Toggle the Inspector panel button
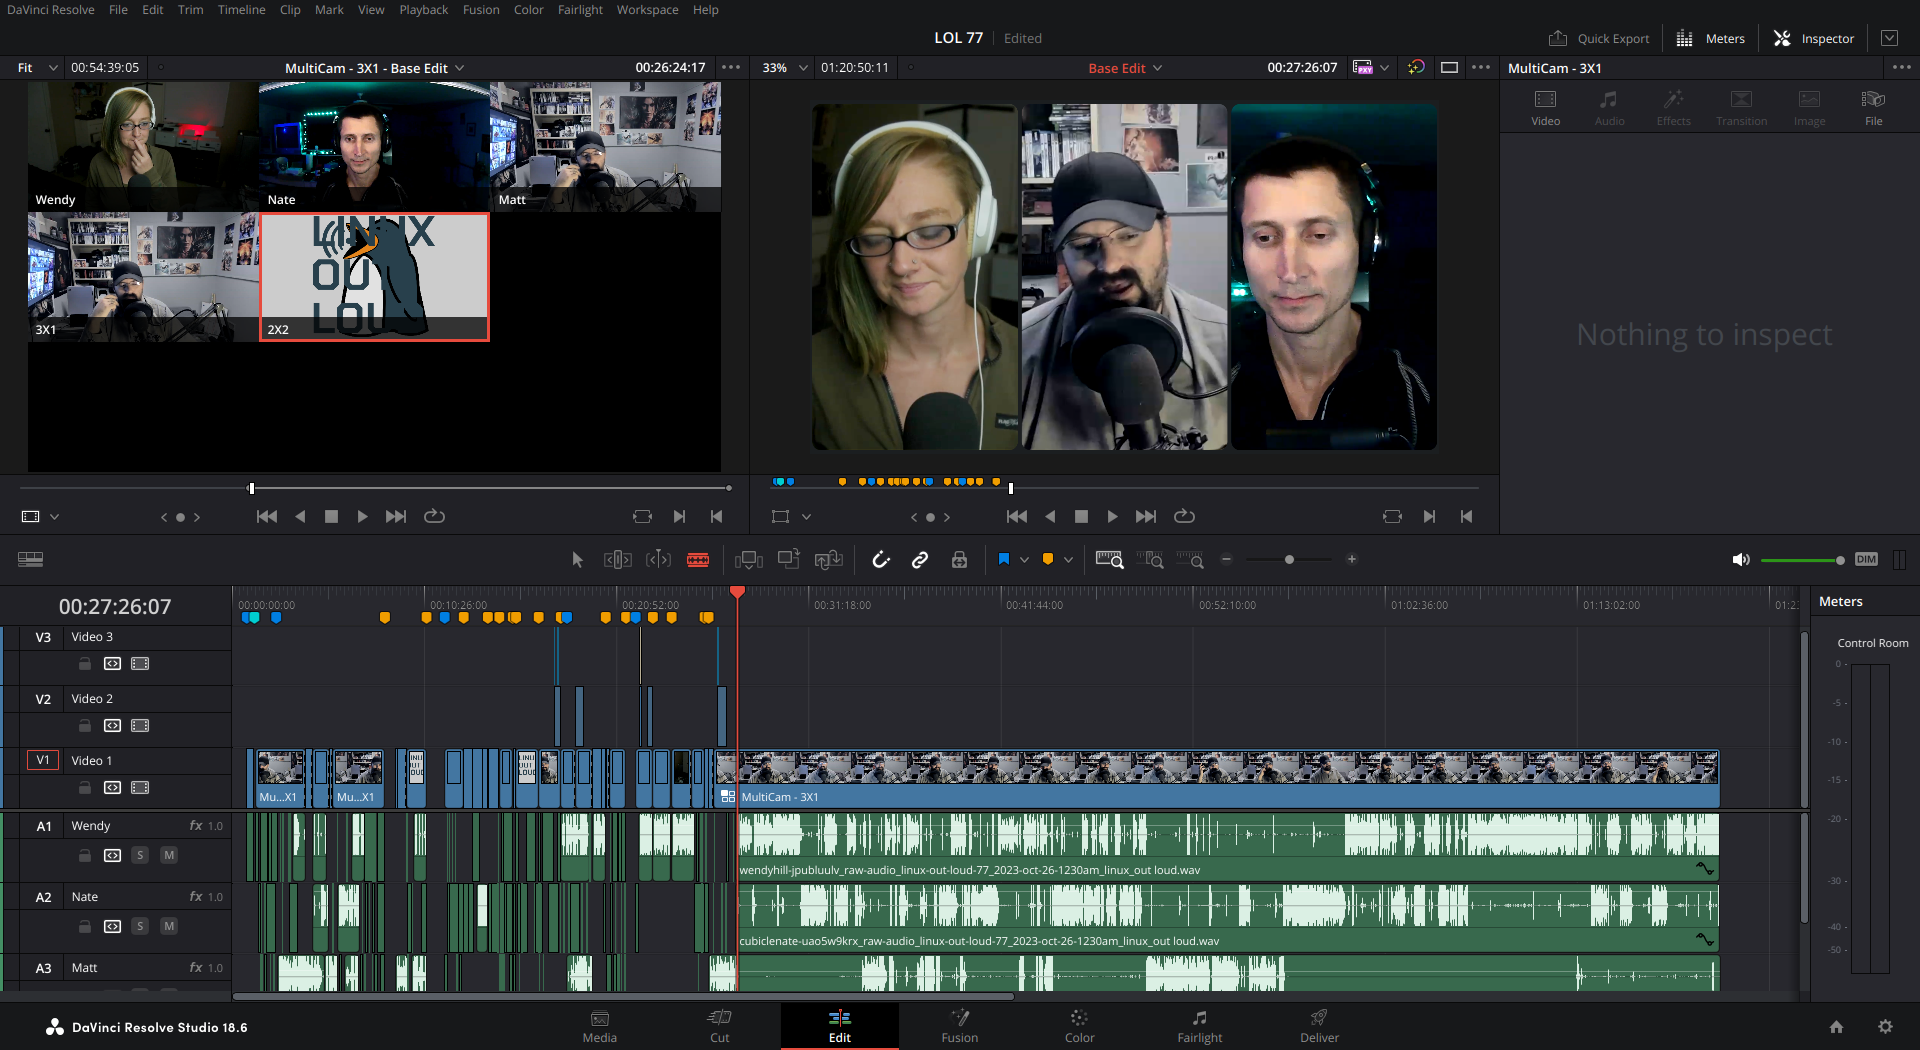The width and height of the screenshot is (1920, 1050). (1814, 38)
